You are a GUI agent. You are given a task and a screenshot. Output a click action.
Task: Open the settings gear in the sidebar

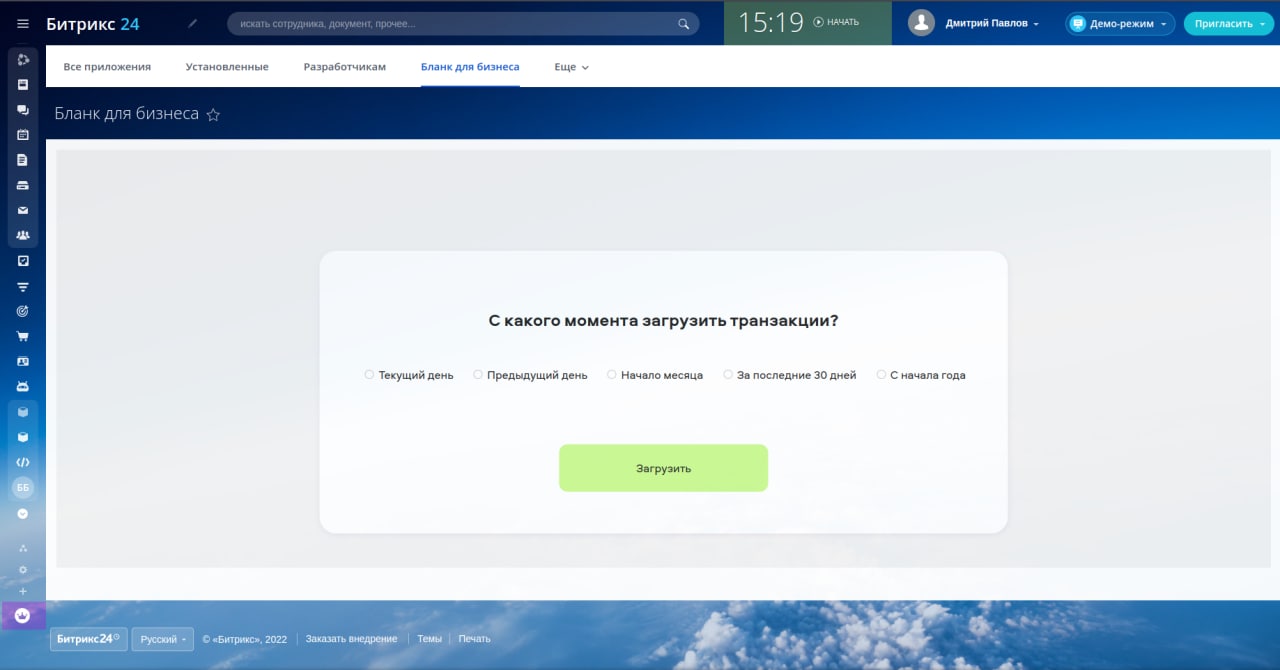[x=23, y=569]
